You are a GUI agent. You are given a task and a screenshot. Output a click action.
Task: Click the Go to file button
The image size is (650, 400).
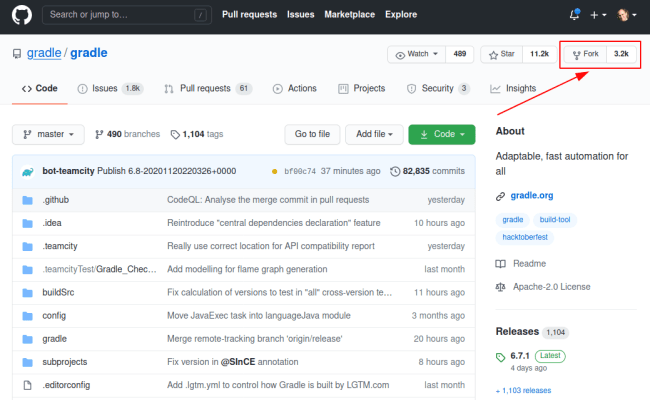pos(312,134)
